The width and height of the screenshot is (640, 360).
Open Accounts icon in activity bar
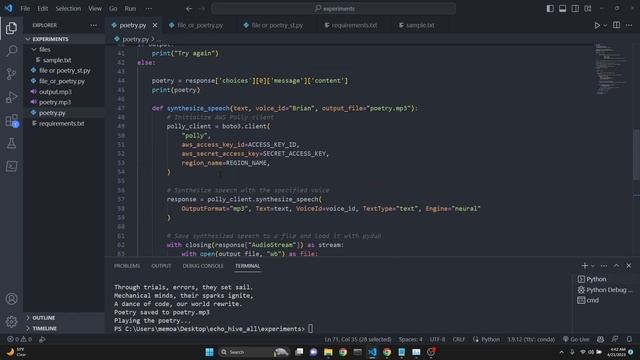(x=11, y=299)
